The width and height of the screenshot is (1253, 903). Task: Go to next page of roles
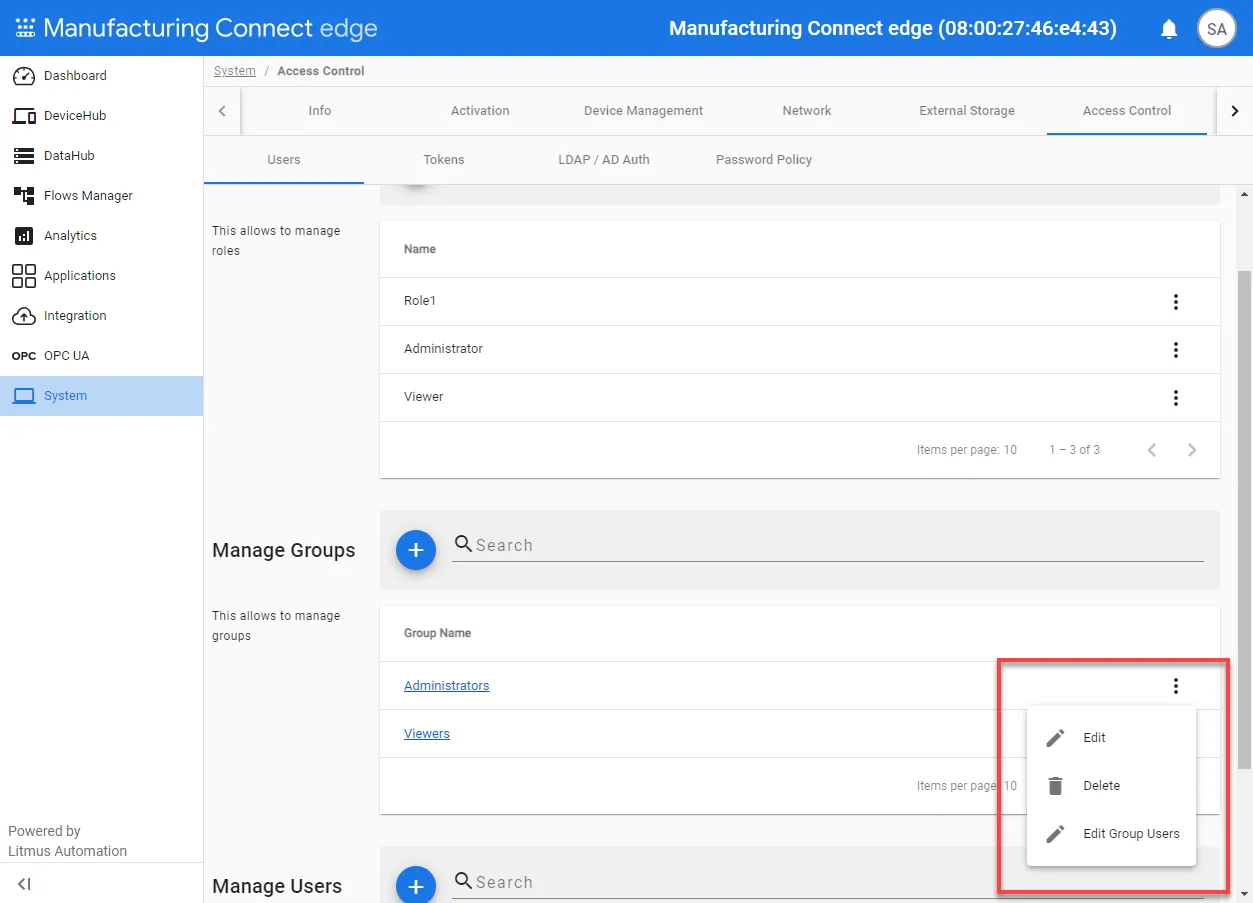(1192, 450)
